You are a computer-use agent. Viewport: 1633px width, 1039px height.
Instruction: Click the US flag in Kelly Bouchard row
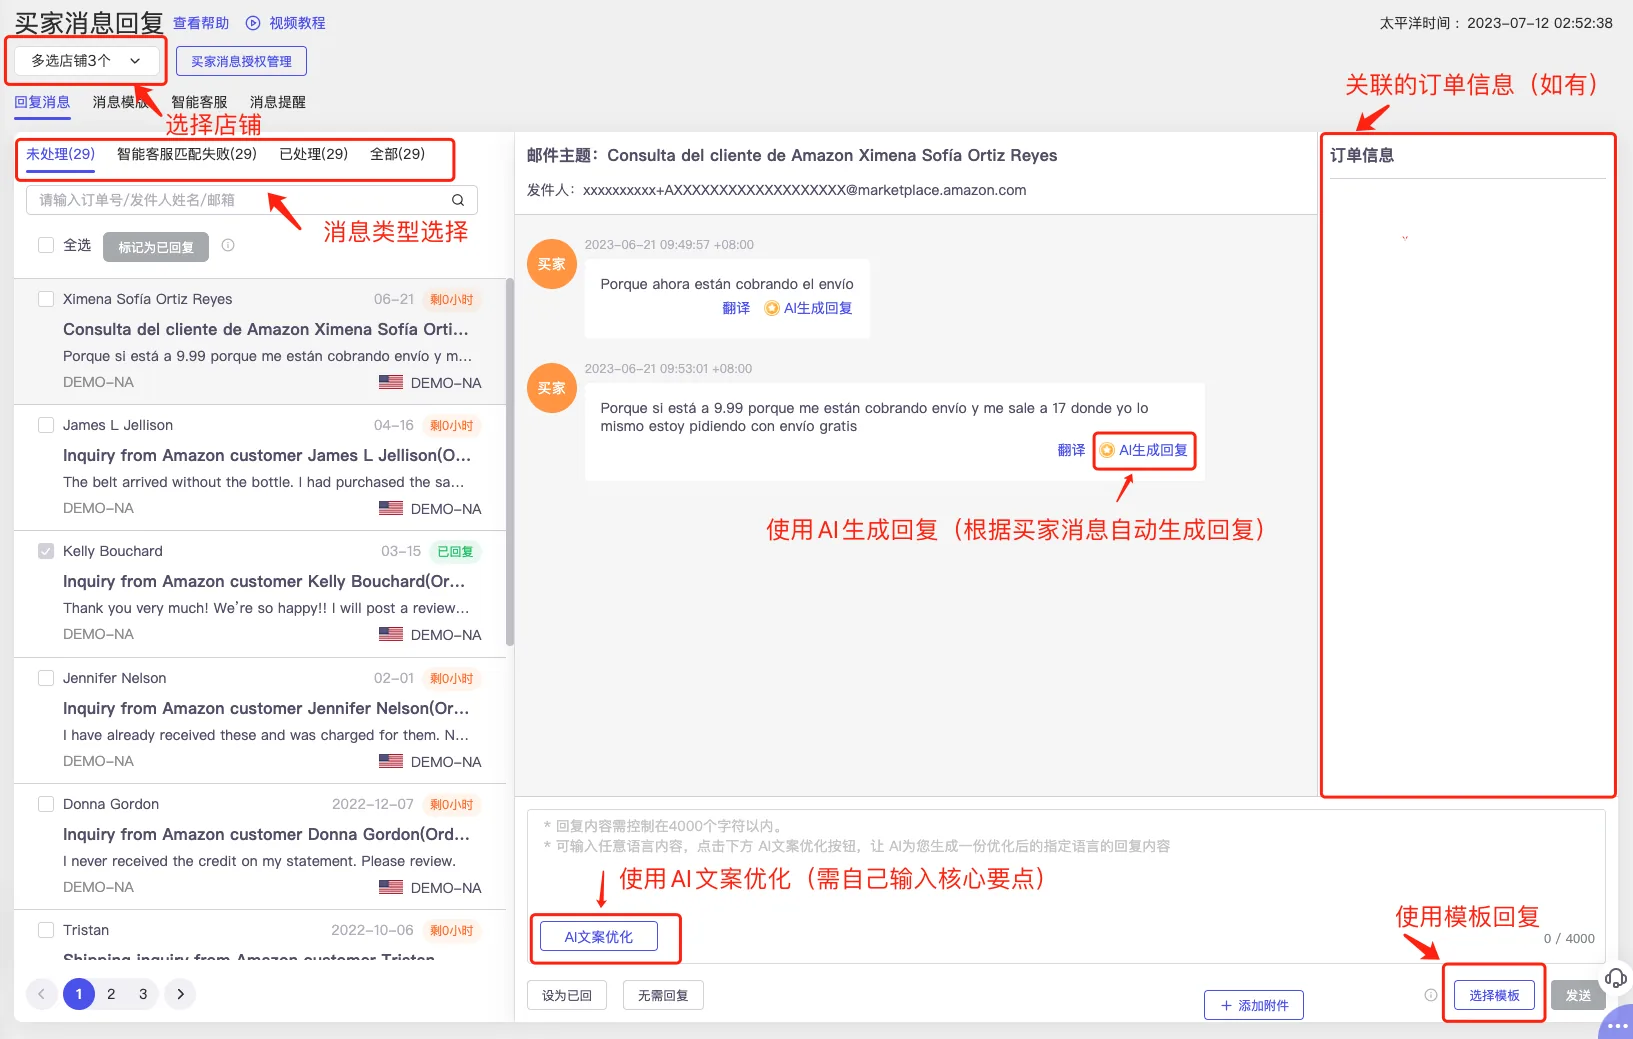click(x=391, y=634)
